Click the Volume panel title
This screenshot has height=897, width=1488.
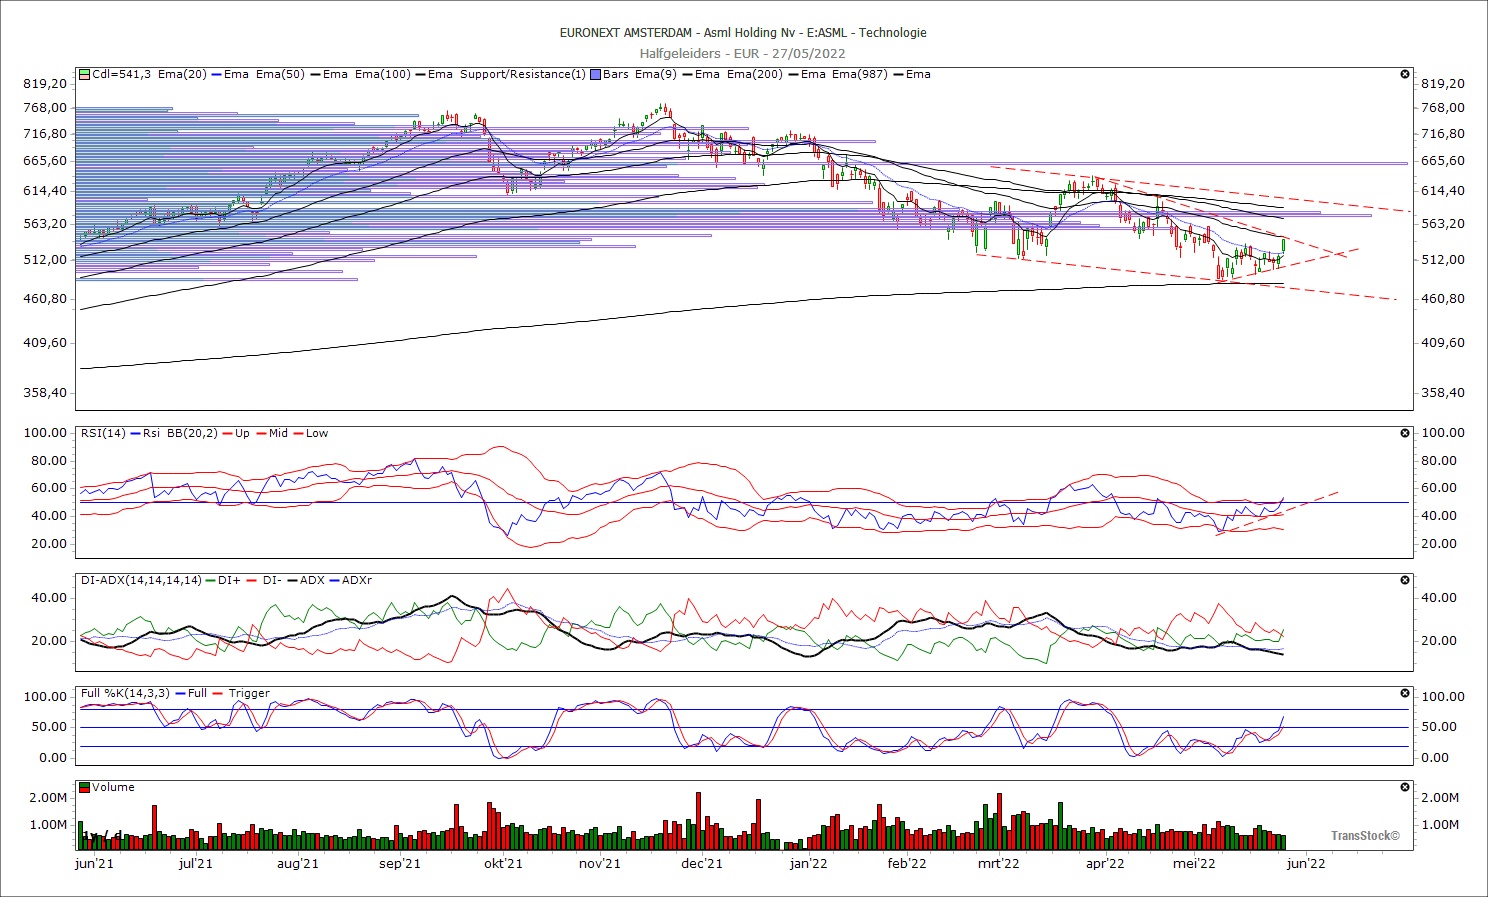[x=113, y=787]
